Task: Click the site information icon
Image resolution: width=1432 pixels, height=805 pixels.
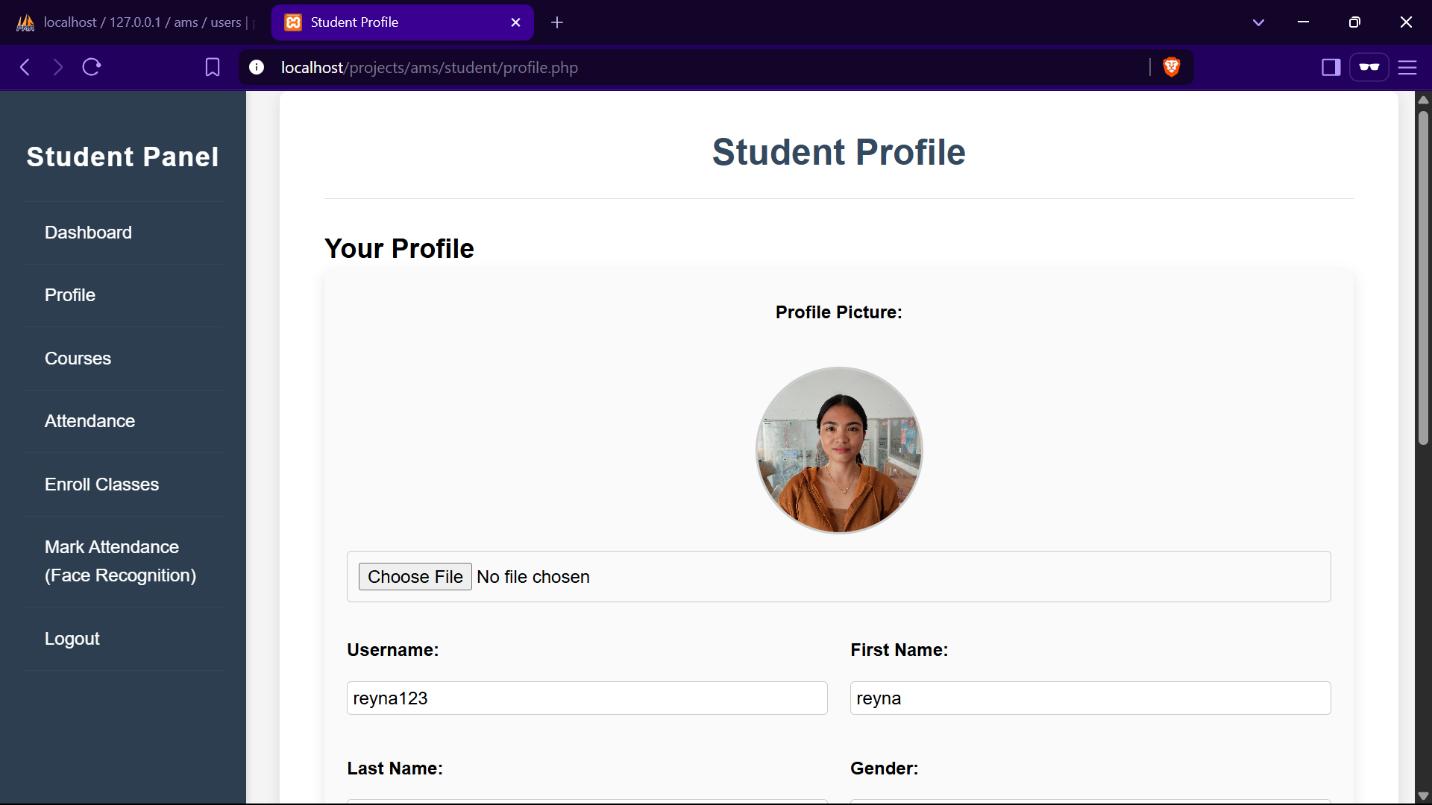Action: pos(256,67)
